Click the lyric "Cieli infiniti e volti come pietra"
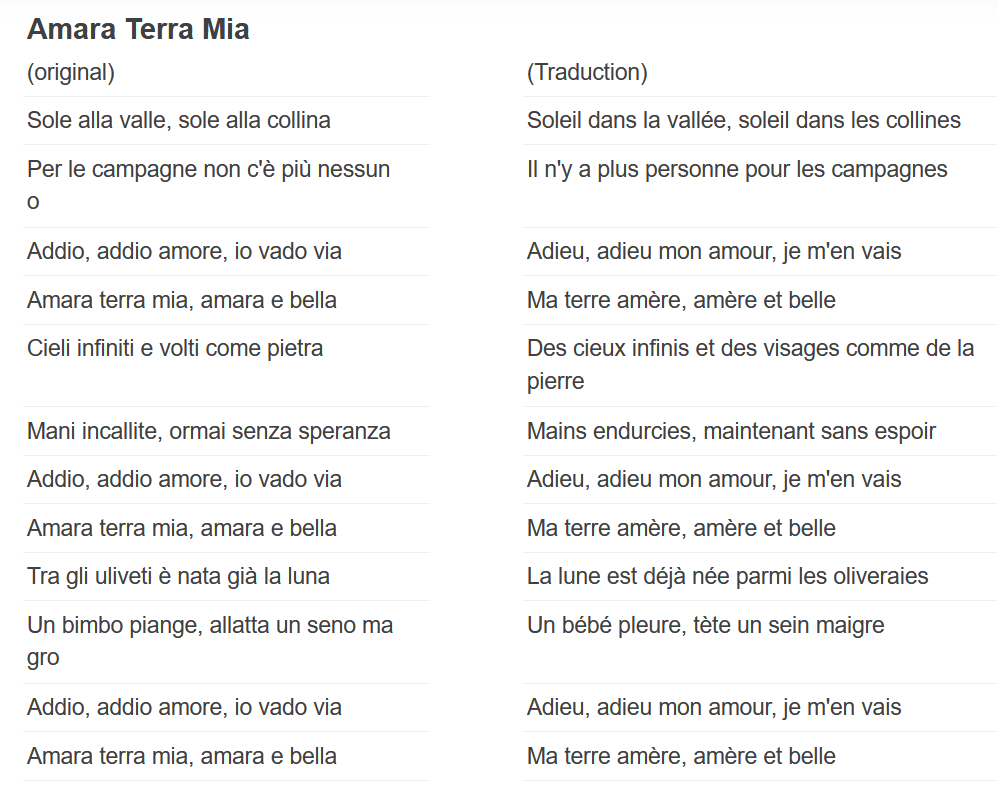Screen dimensions: 997x791 (x=175, y=349)
